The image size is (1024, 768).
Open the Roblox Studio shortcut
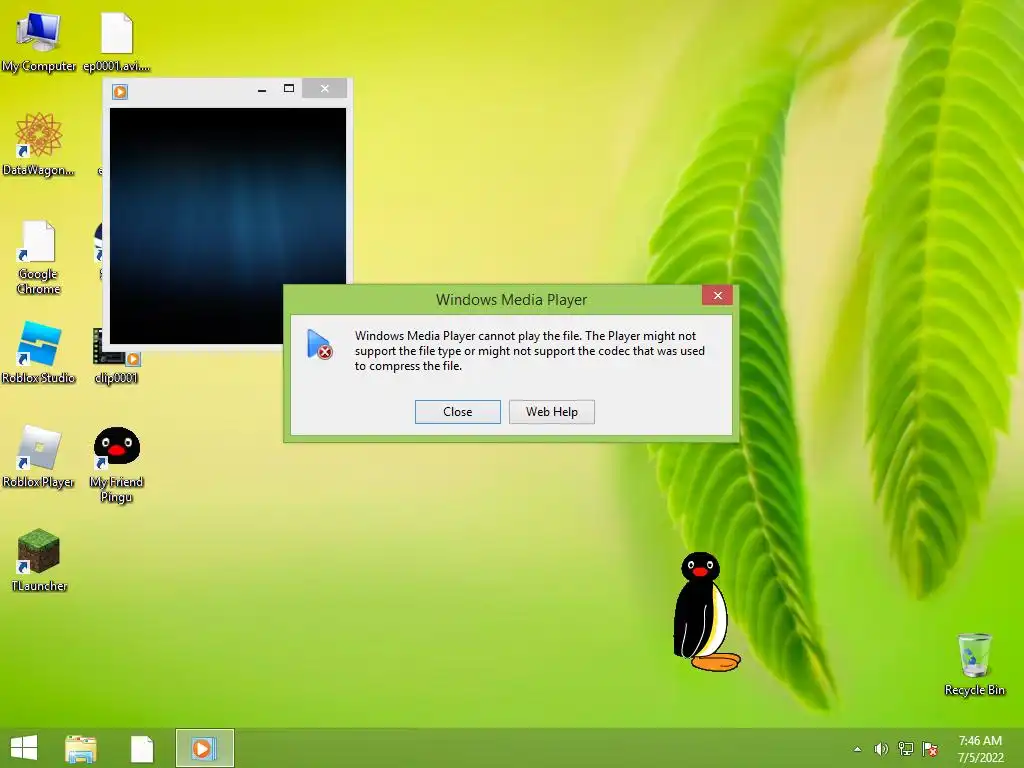point(39,352)
